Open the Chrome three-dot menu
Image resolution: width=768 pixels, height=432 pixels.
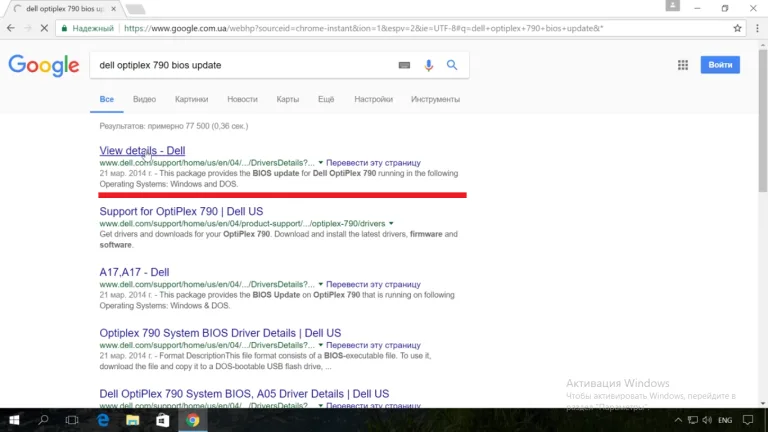[757, 28]
